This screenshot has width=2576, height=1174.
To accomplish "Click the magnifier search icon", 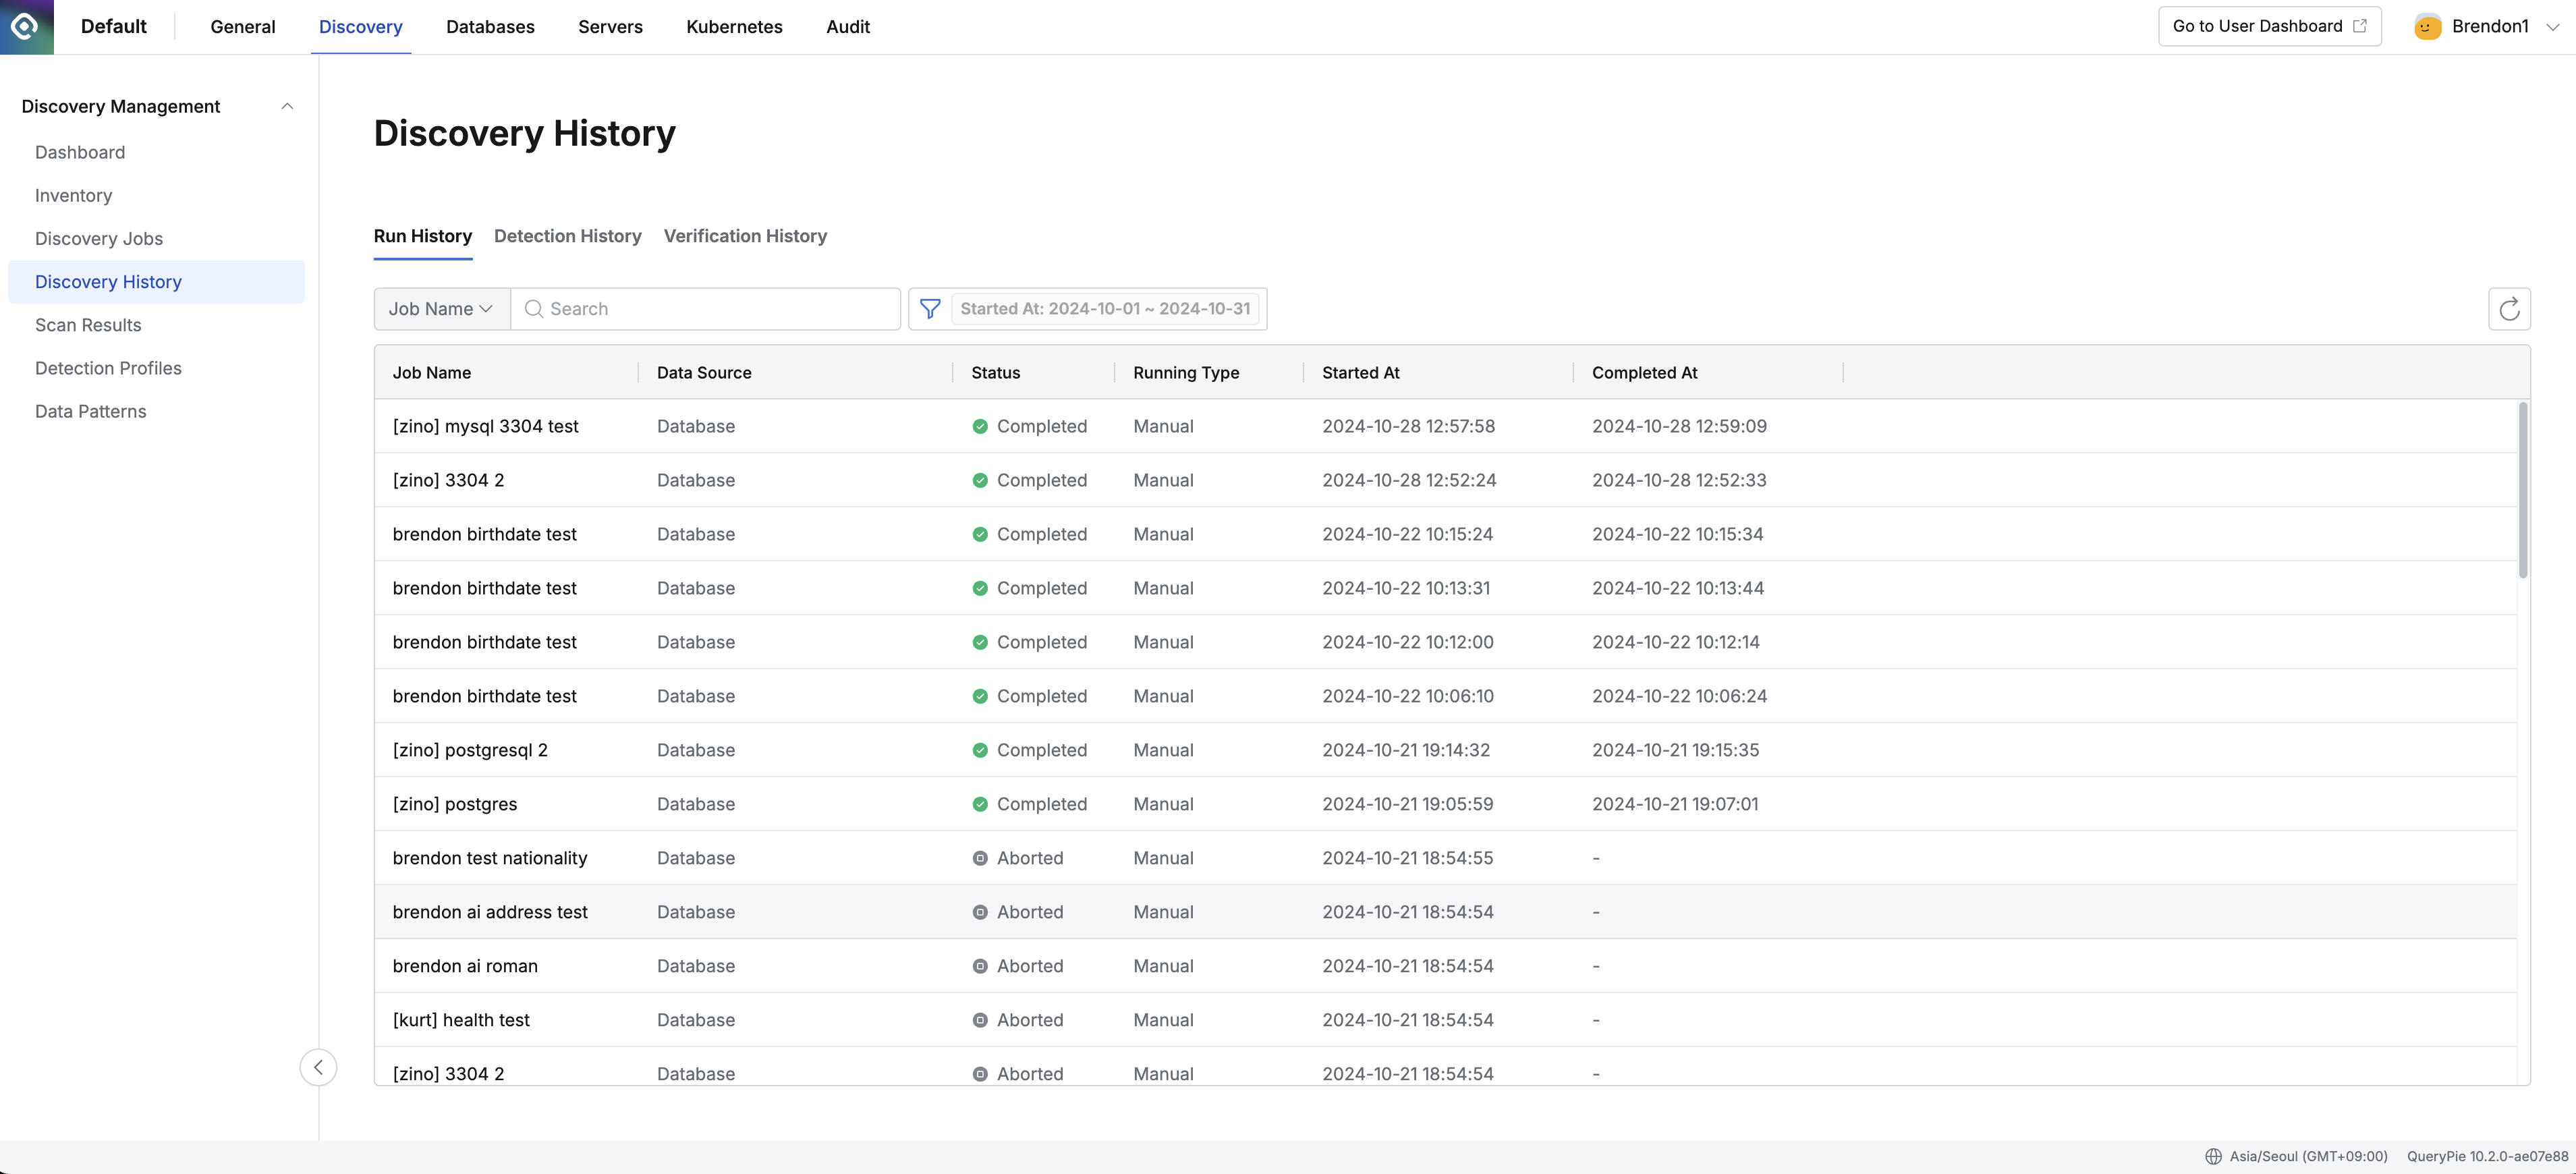I will click(534, 309).
